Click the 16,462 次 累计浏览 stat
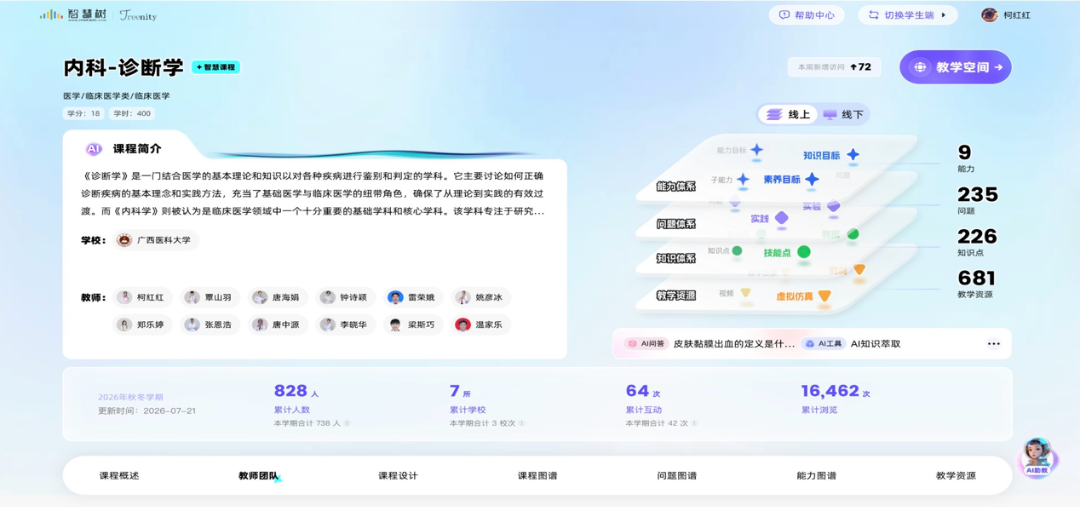Screen dimensions: 1080x511 pyautogui.click(x=835, y=399)
